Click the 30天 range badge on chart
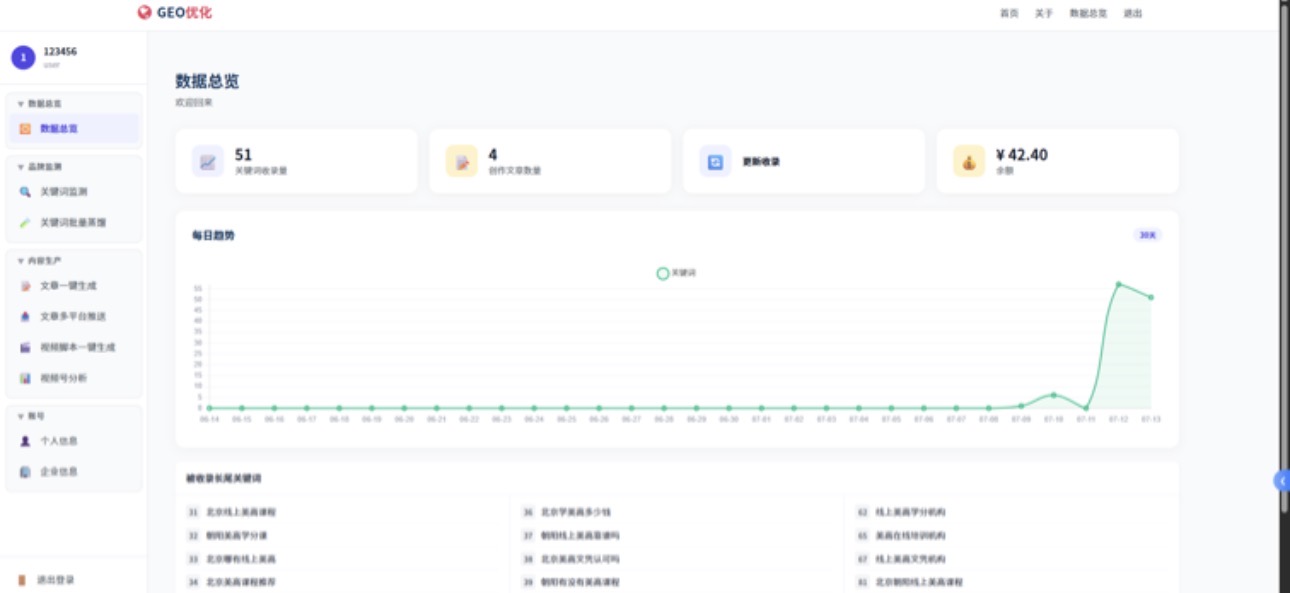 [1147, 235]
